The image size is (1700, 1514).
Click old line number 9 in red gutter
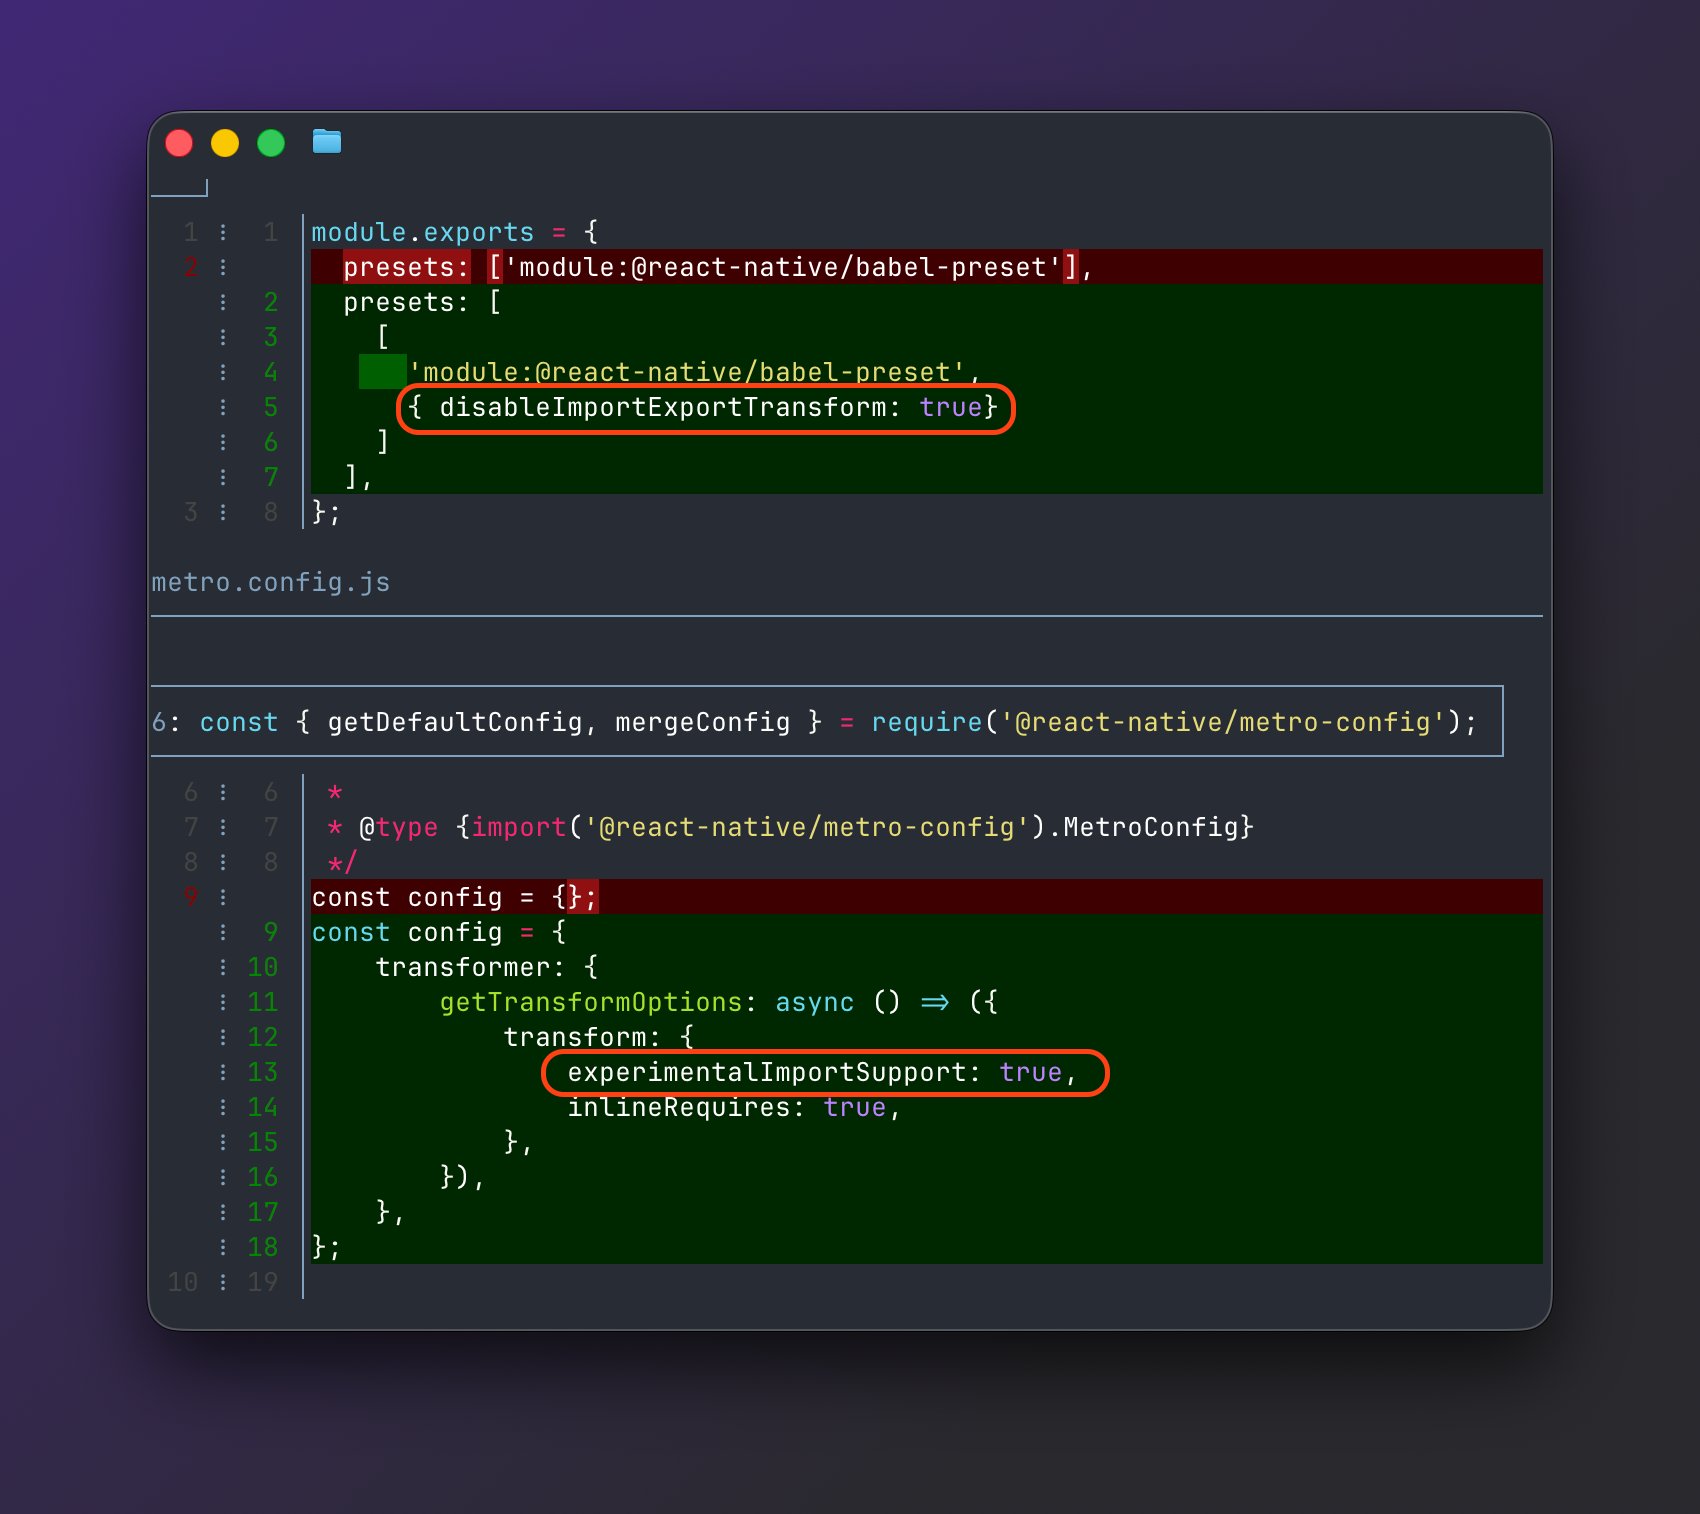[191, 897]
